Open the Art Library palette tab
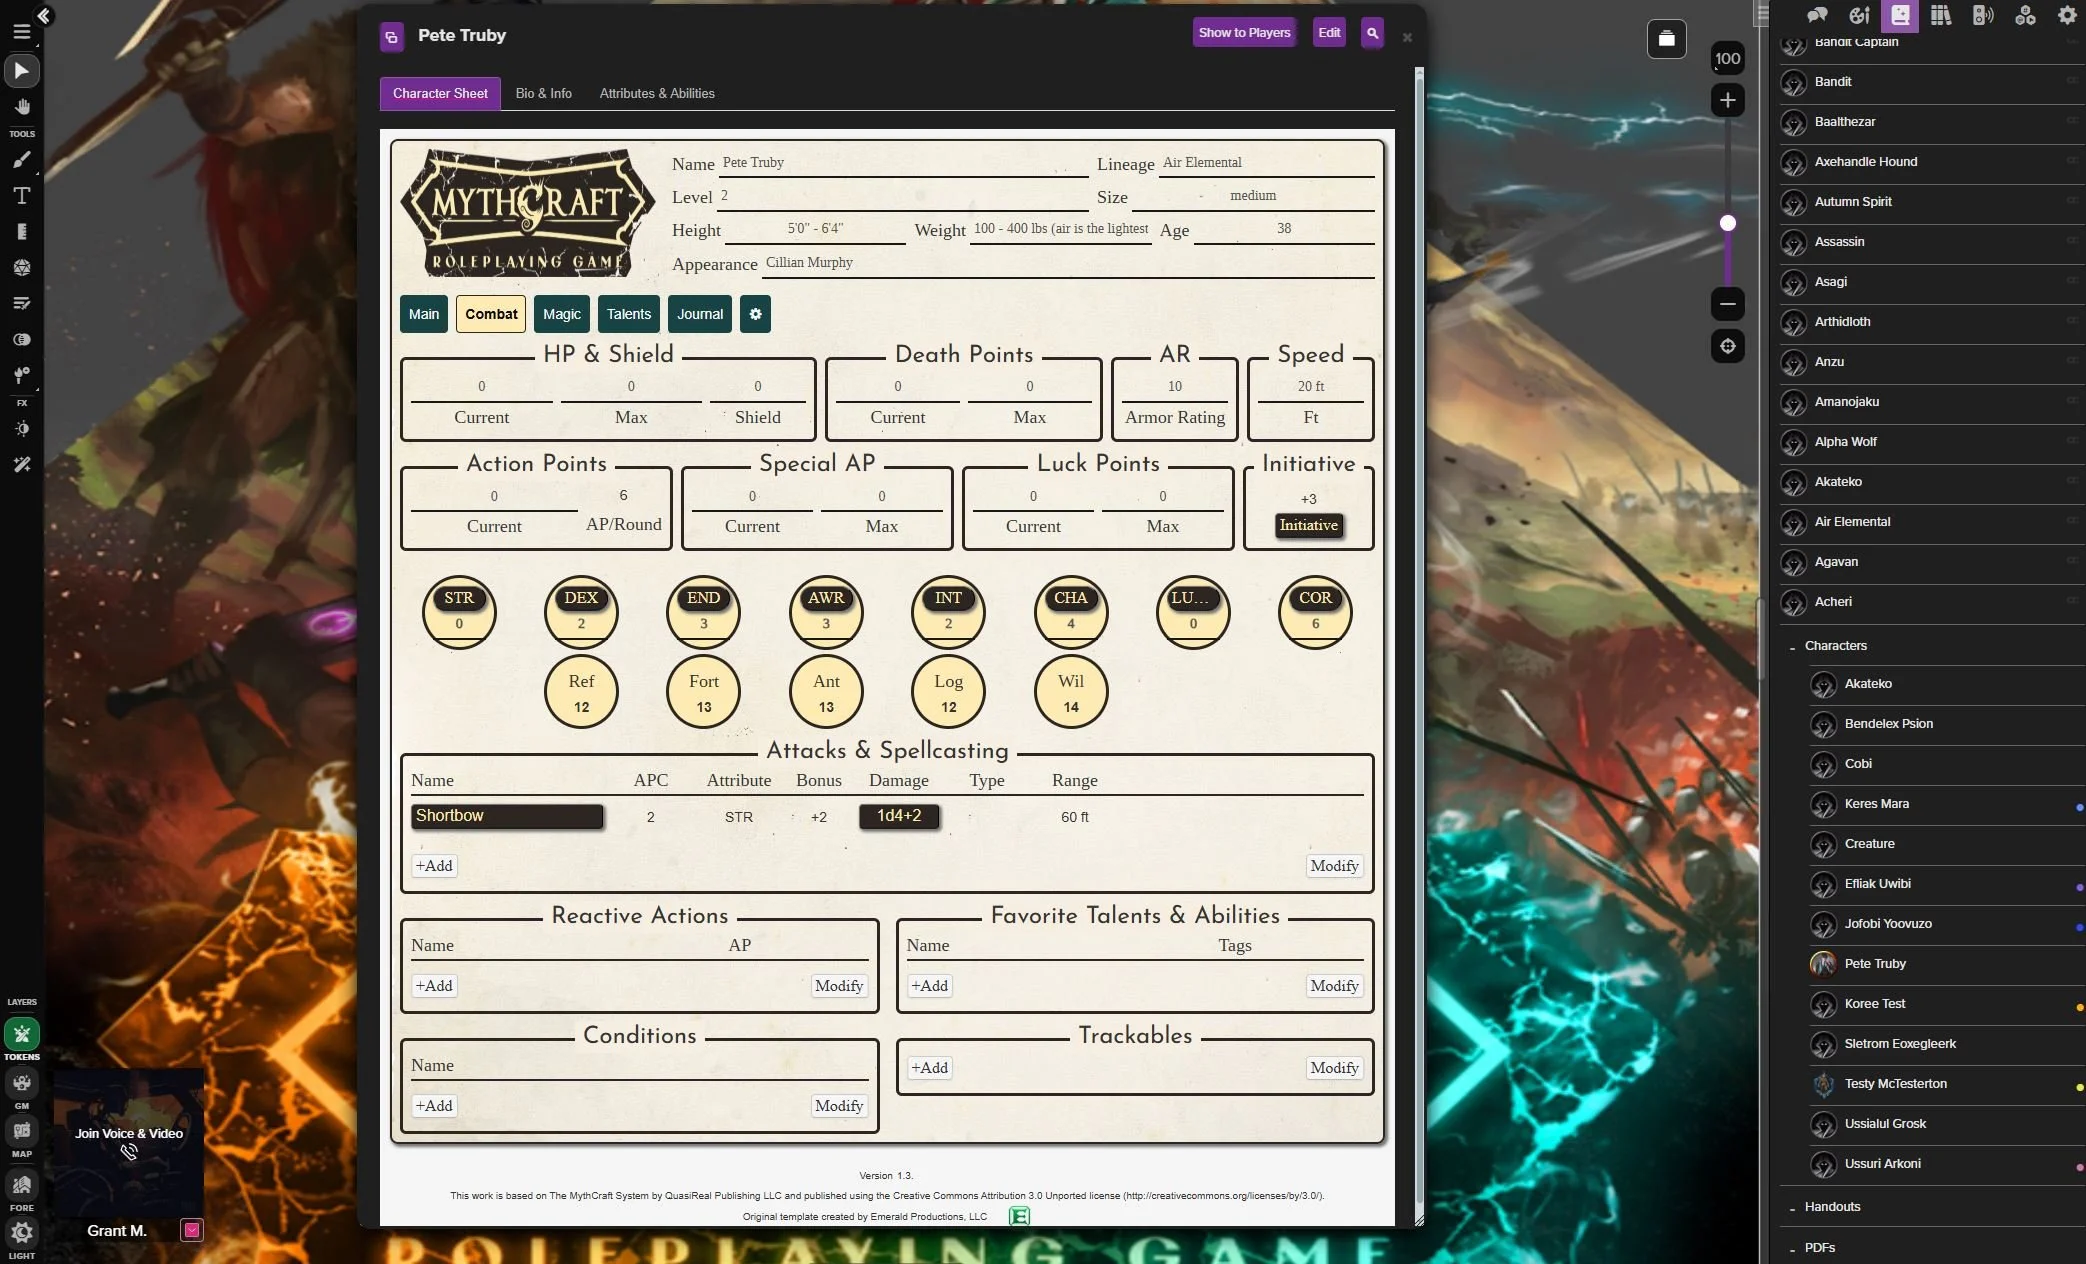 (1858, 15)
